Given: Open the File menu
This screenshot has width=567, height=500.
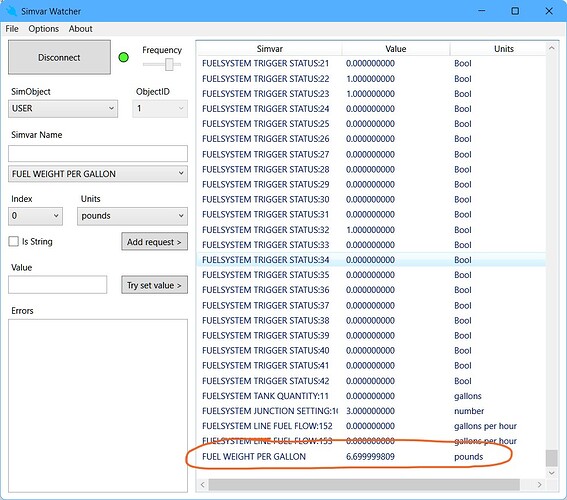Looking at the screenshot, I should [12, 29].
